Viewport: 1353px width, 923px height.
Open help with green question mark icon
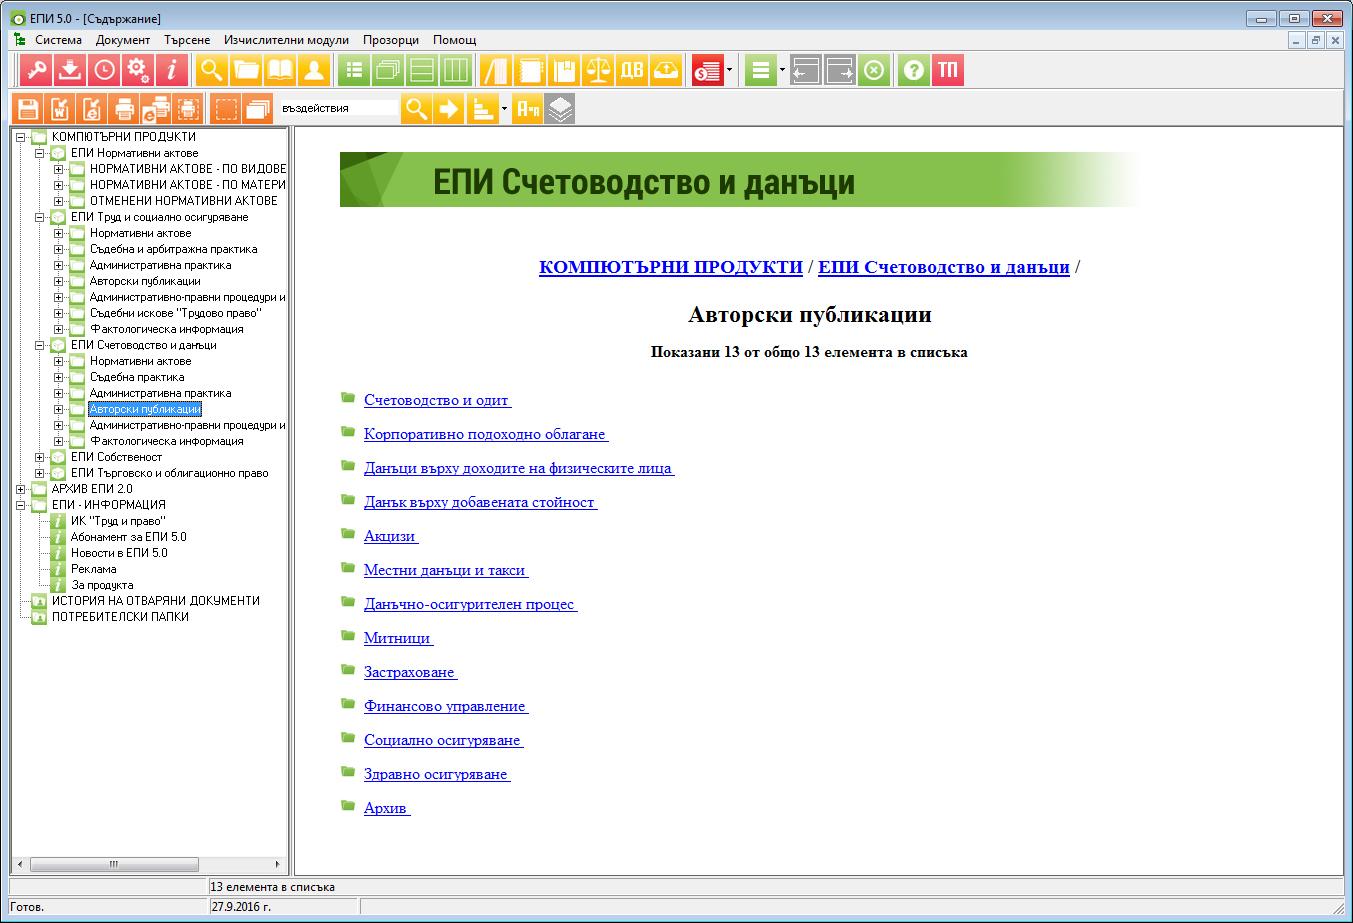[x=914, y=70]
